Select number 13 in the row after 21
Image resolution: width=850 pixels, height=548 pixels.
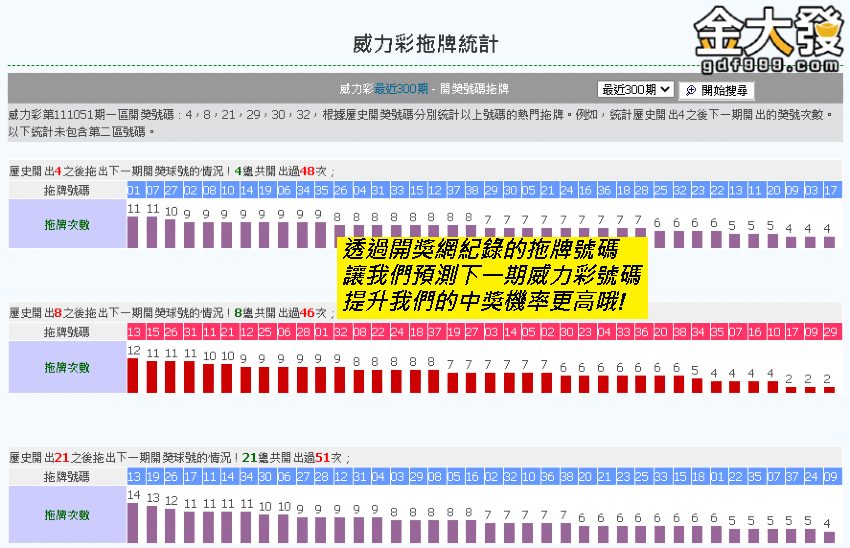[134, 476]
